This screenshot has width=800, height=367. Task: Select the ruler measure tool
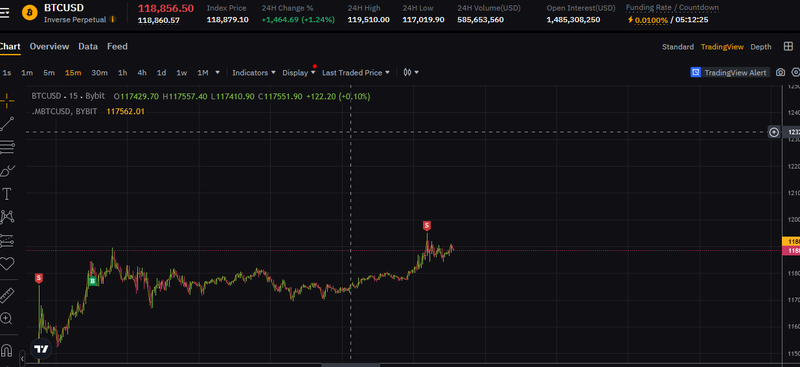pos(7,295)
